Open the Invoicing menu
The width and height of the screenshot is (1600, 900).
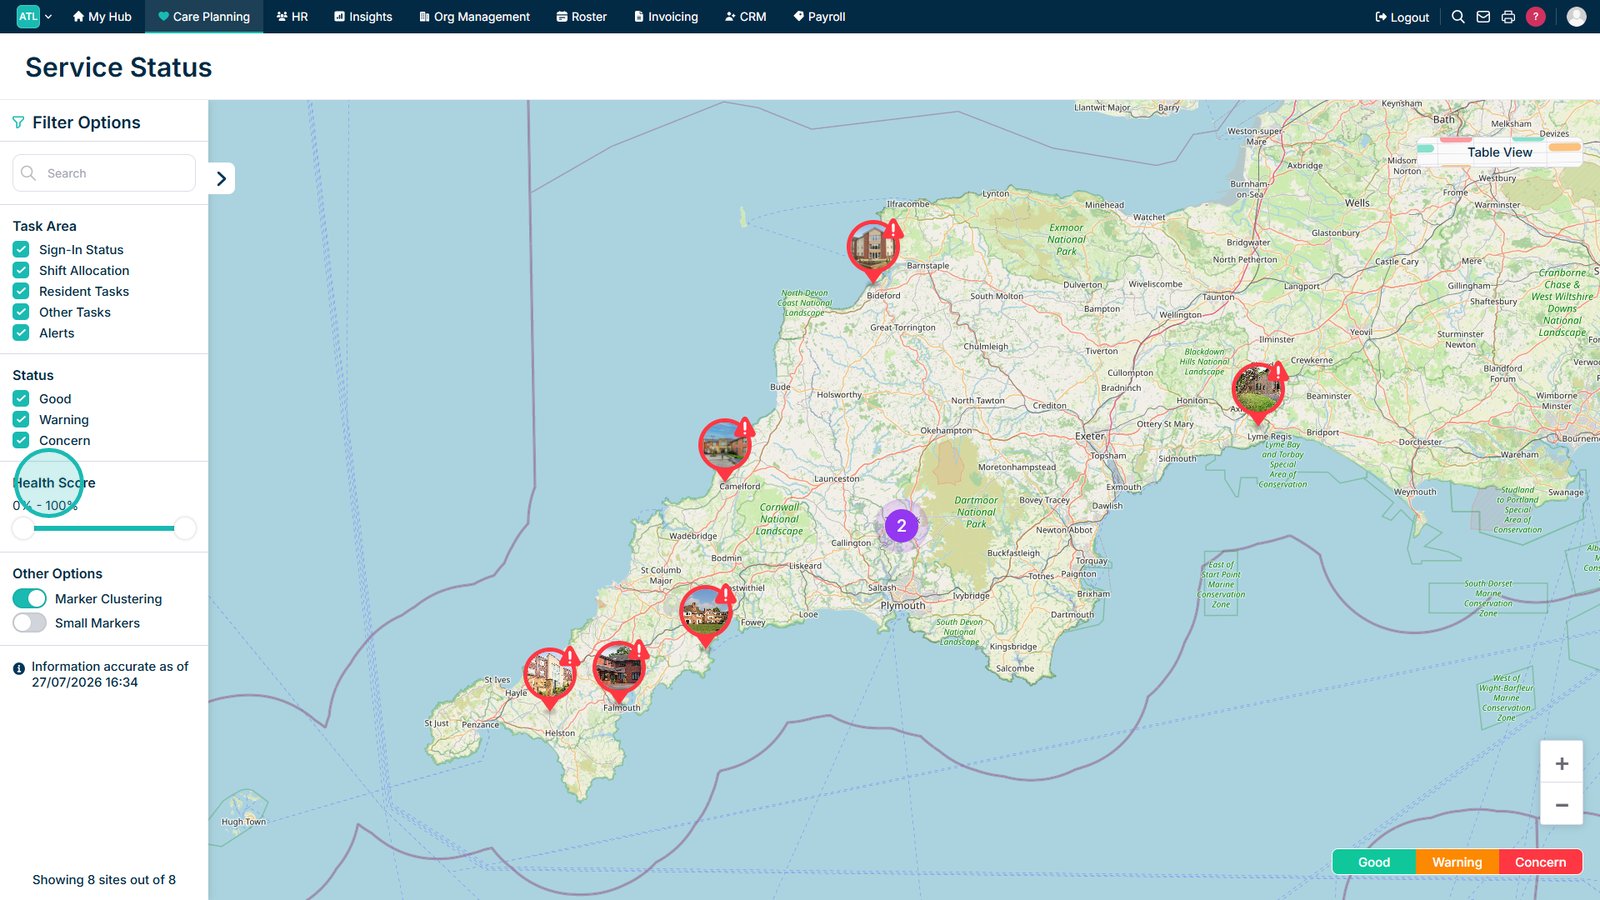666,16
